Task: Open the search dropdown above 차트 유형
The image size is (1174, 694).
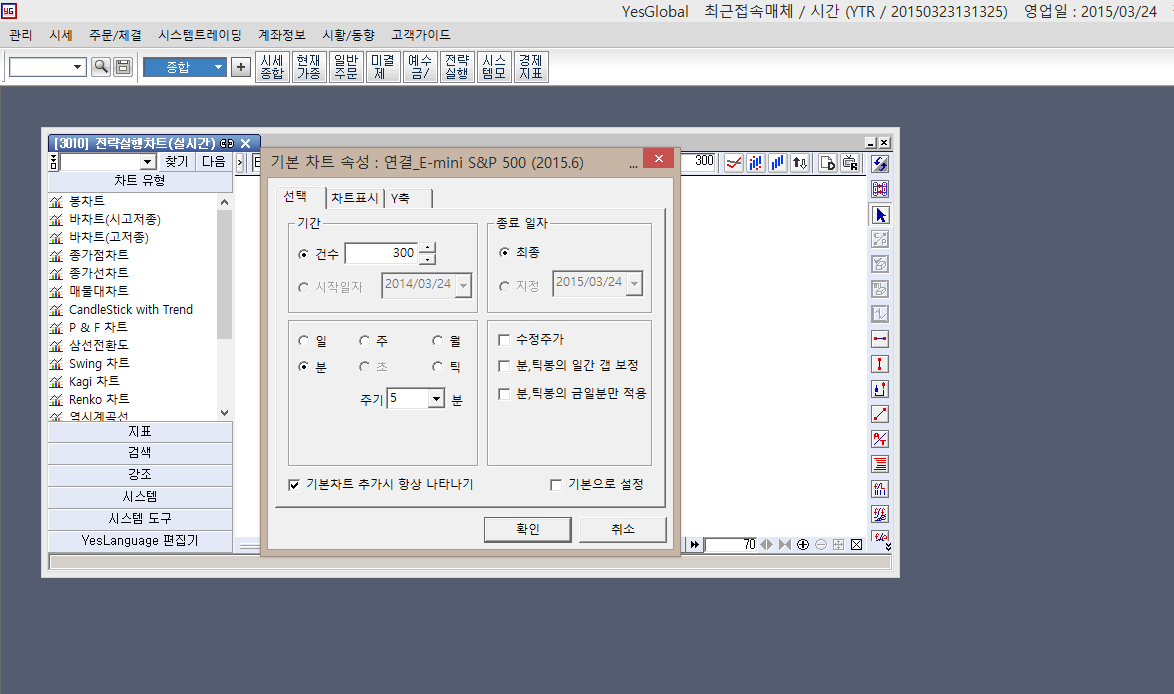Action: (x=147, y=162)
